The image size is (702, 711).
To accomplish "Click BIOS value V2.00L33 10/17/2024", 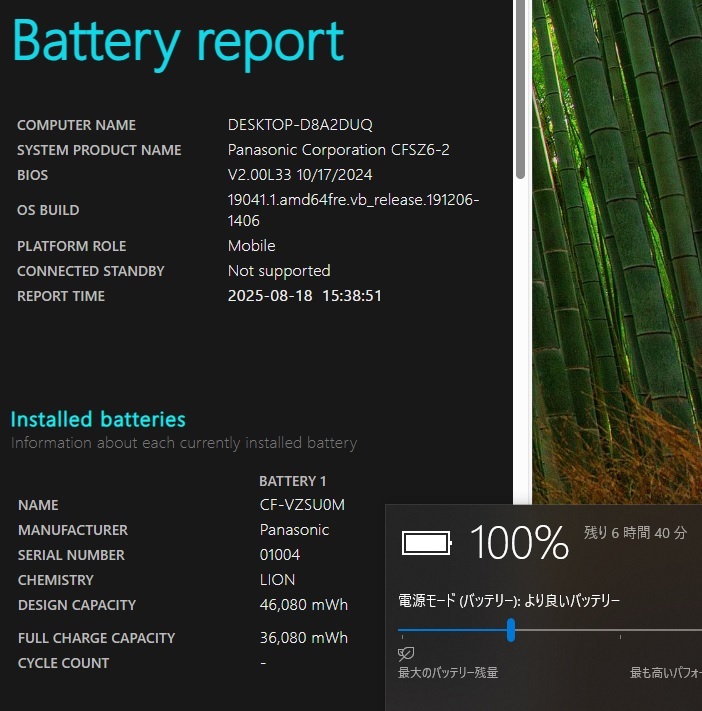I will pos(300,175).
